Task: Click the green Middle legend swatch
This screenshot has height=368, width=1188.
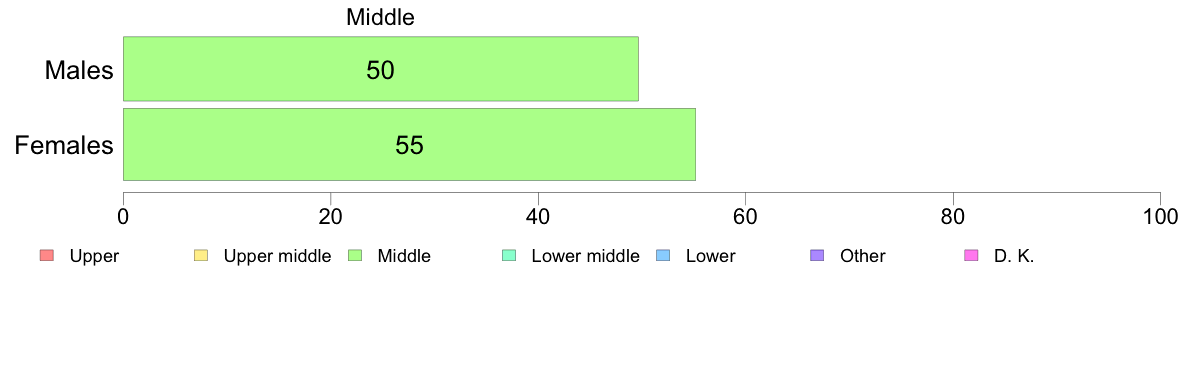Action: (354, 256)
